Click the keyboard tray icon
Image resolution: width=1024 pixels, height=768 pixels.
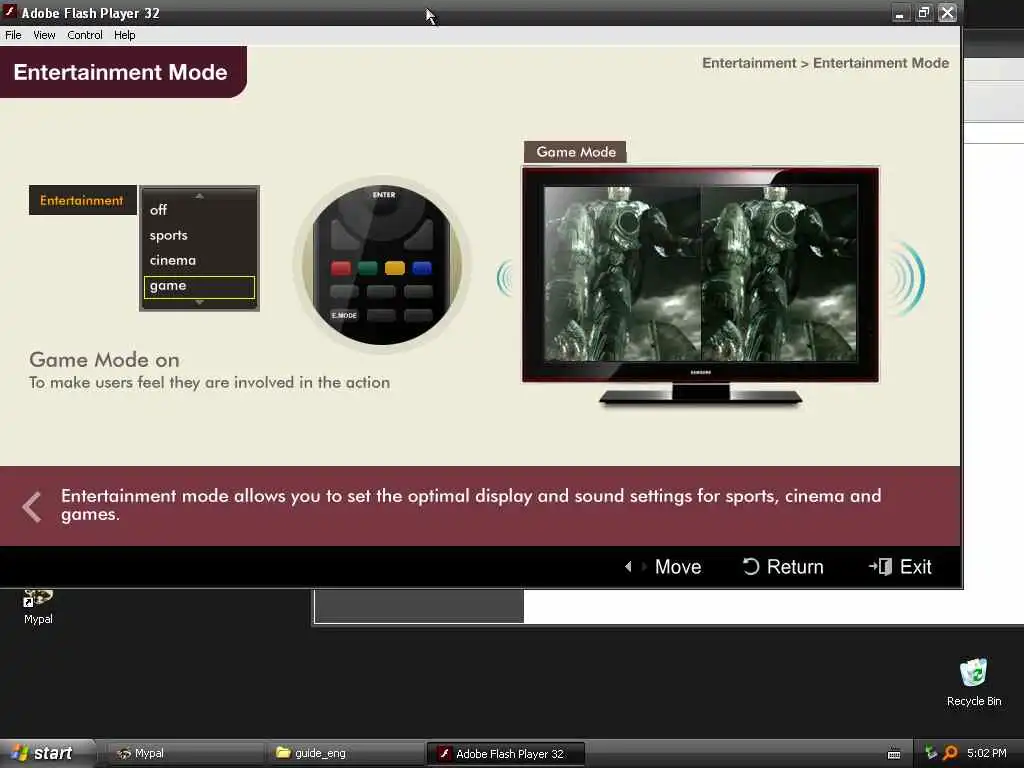point(894,754)
